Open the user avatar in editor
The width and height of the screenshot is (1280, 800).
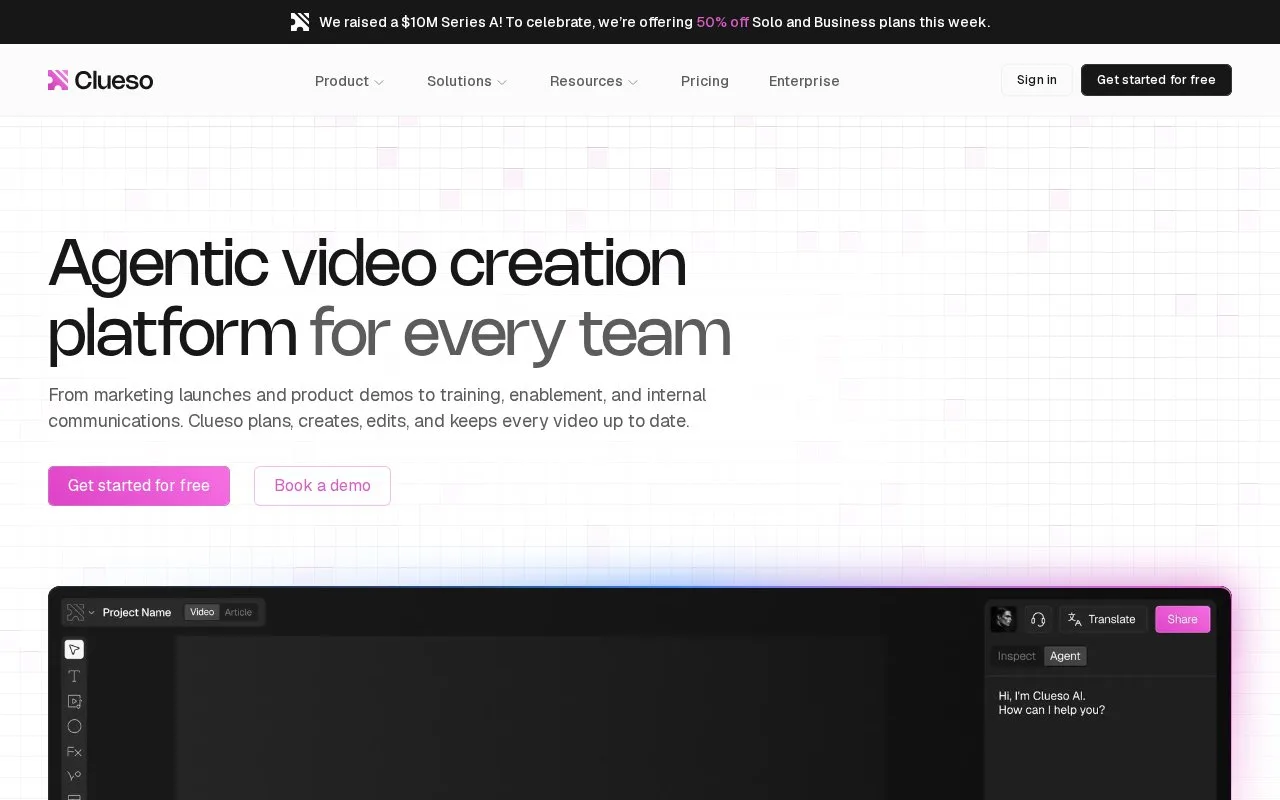(1004, 619)
